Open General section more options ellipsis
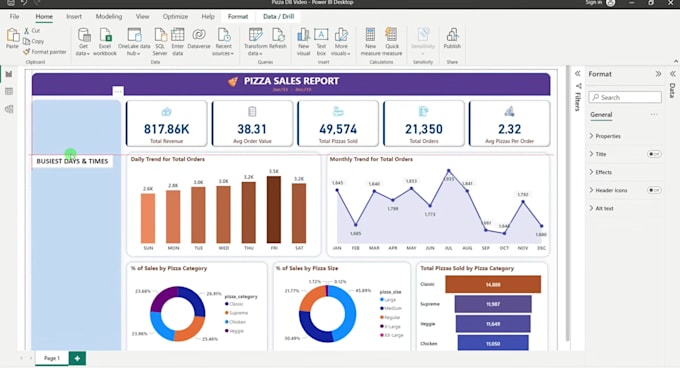 click(x=654, y=114)
